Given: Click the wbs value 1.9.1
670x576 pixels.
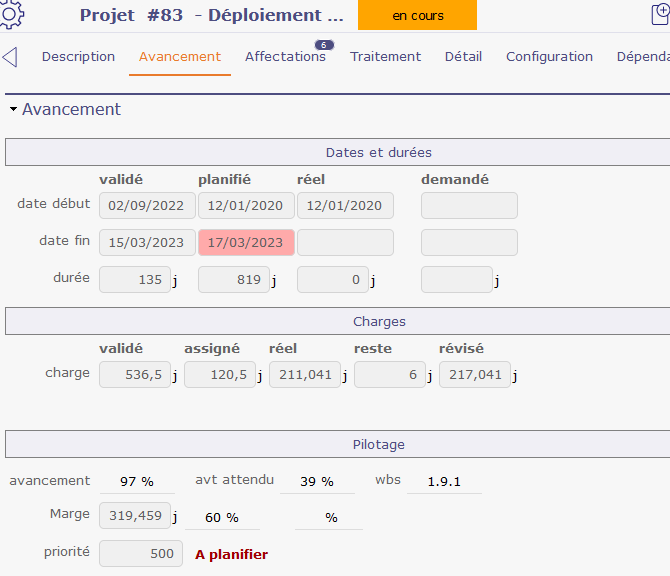Looking at the screenshot, I should pyautogui.click(x=443, y=481).
